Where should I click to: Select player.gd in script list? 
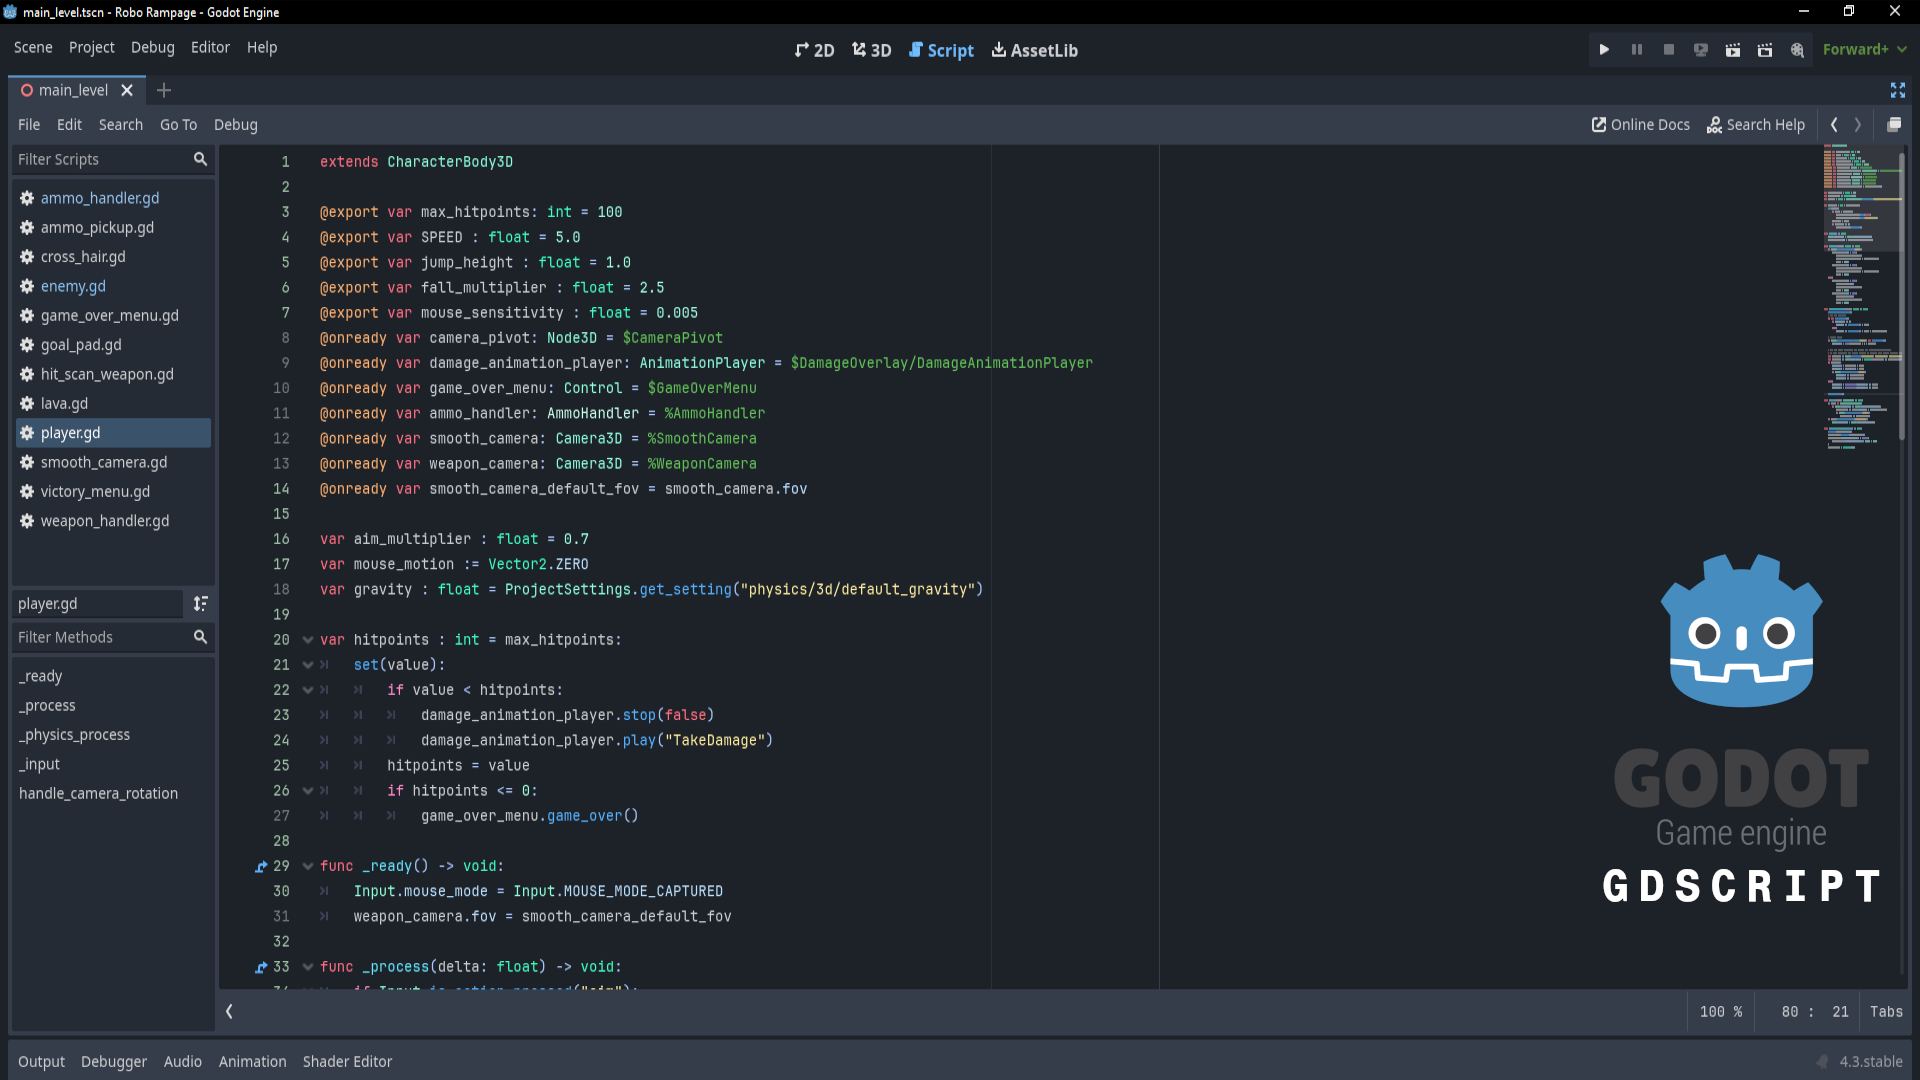112,433
